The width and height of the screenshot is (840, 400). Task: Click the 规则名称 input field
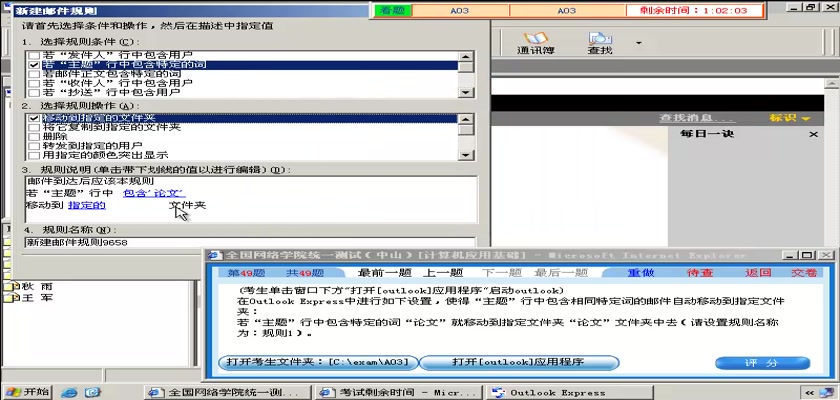(x=250, y=243)
